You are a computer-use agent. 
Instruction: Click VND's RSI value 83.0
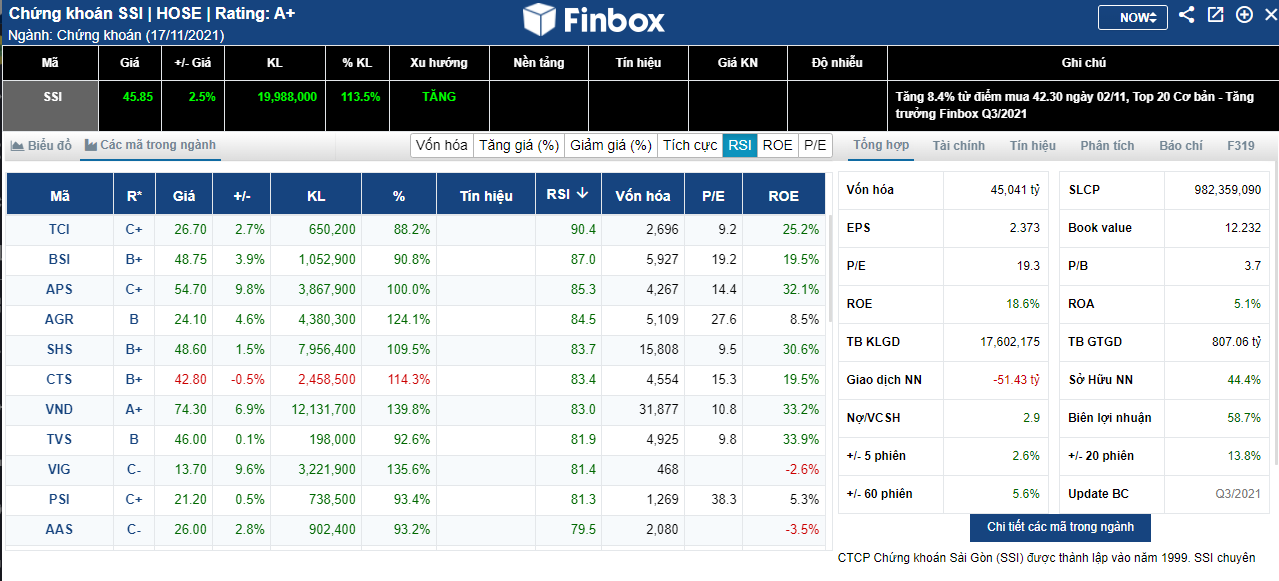(583, 409)
